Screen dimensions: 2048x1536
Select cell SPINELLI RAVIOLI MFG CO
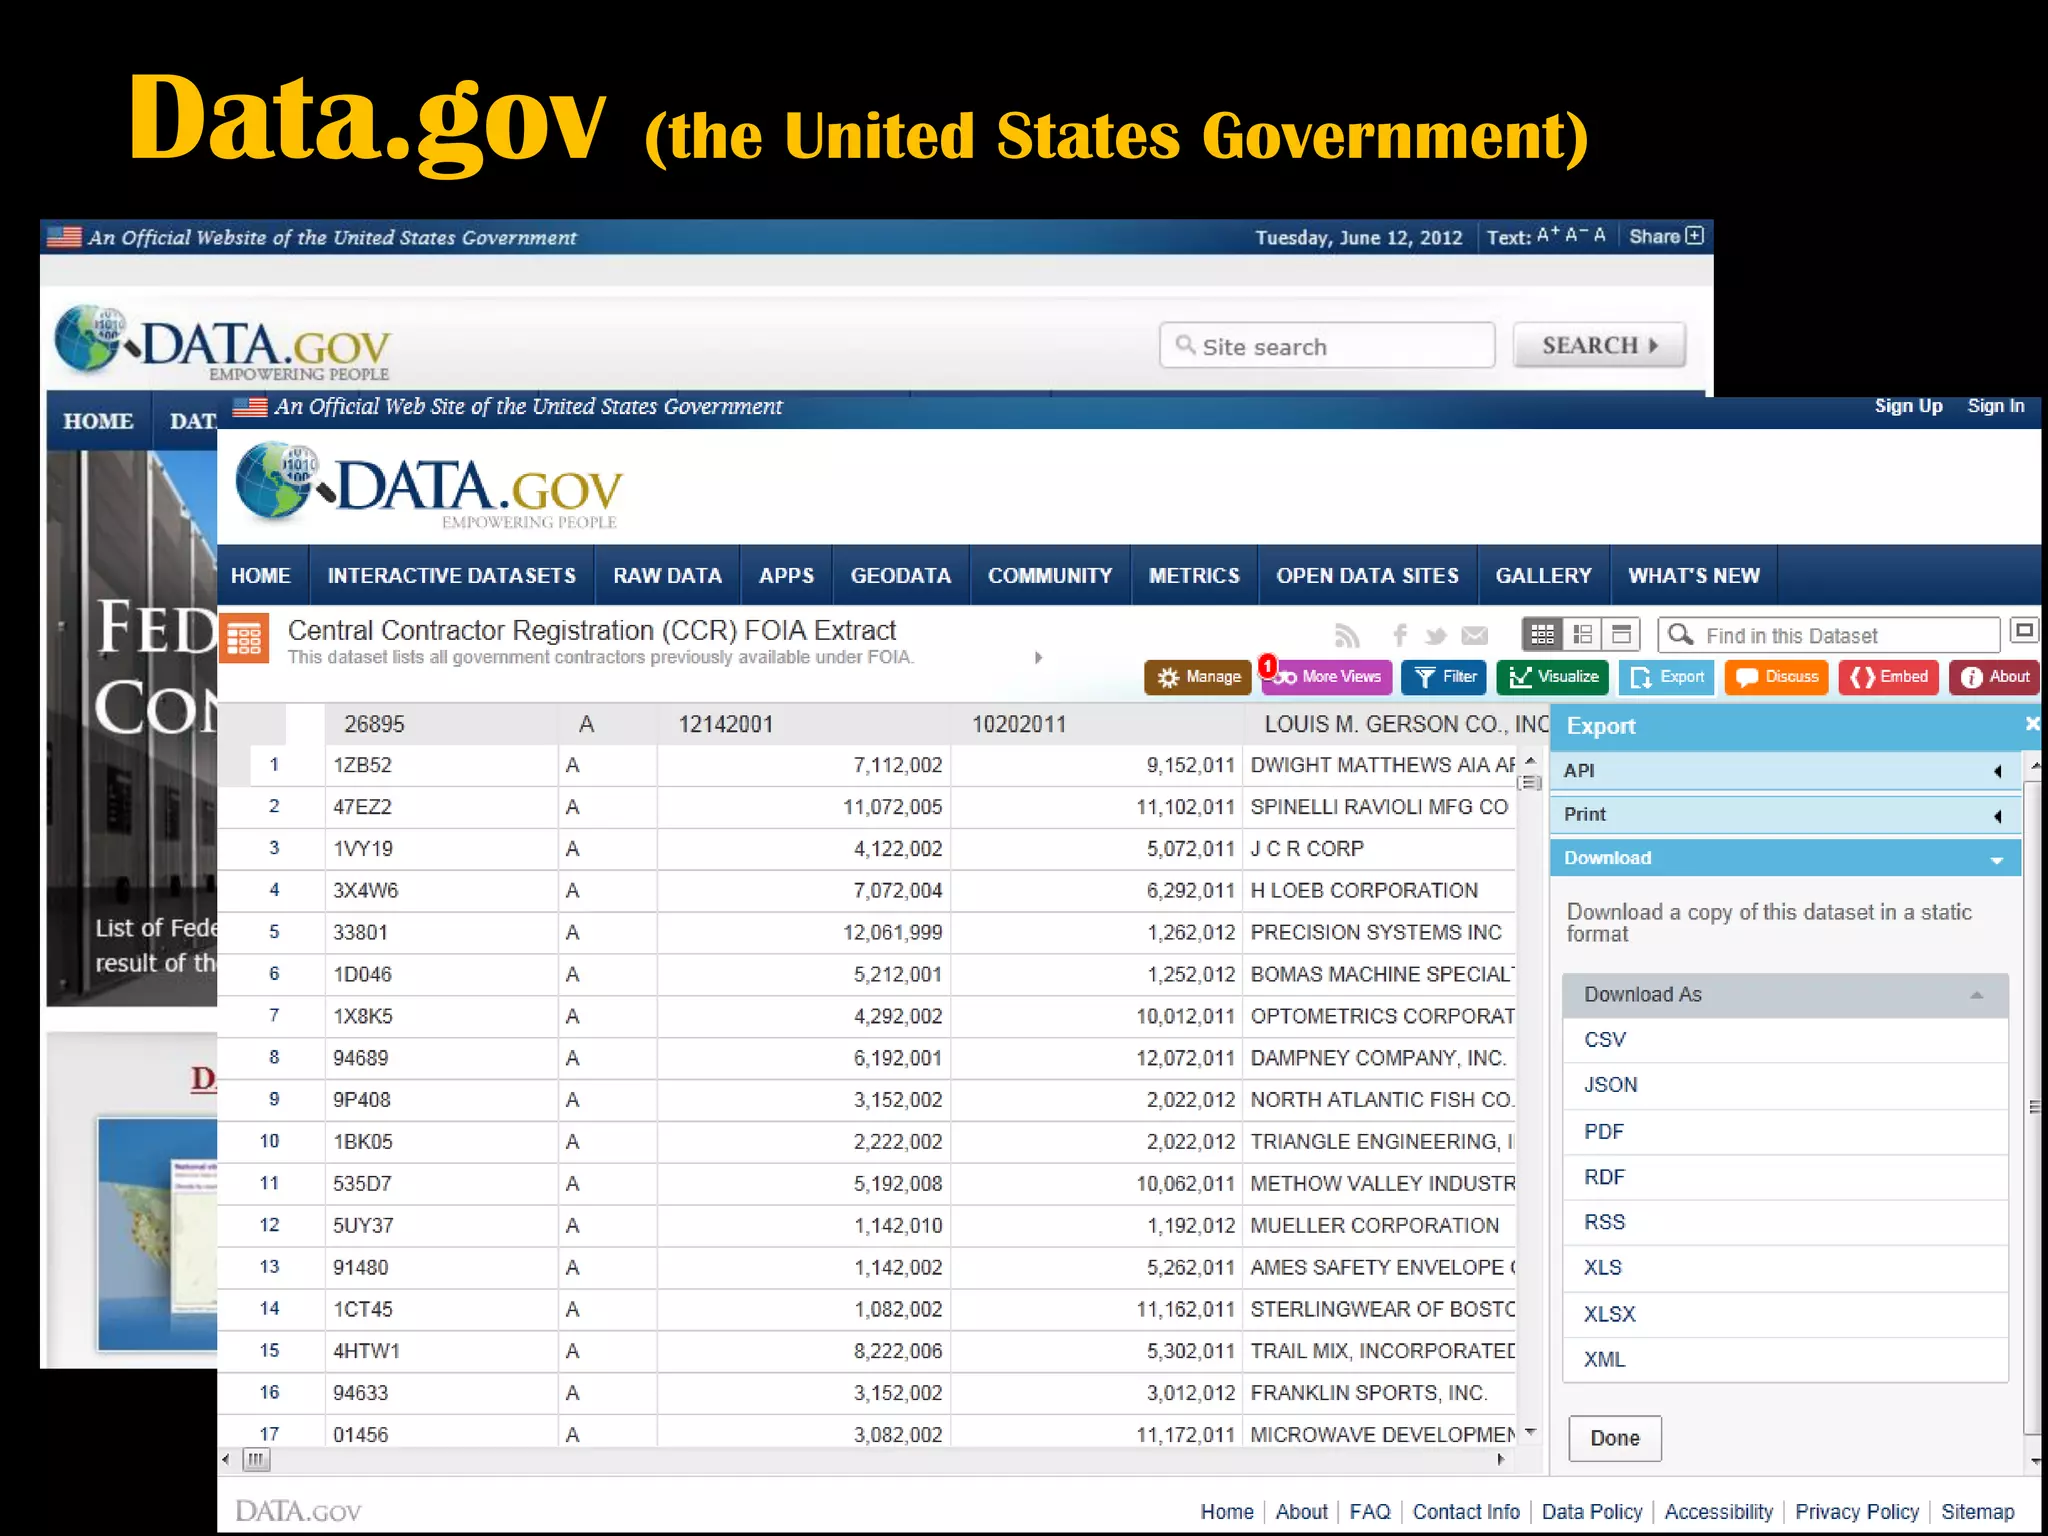(1379, 807)
